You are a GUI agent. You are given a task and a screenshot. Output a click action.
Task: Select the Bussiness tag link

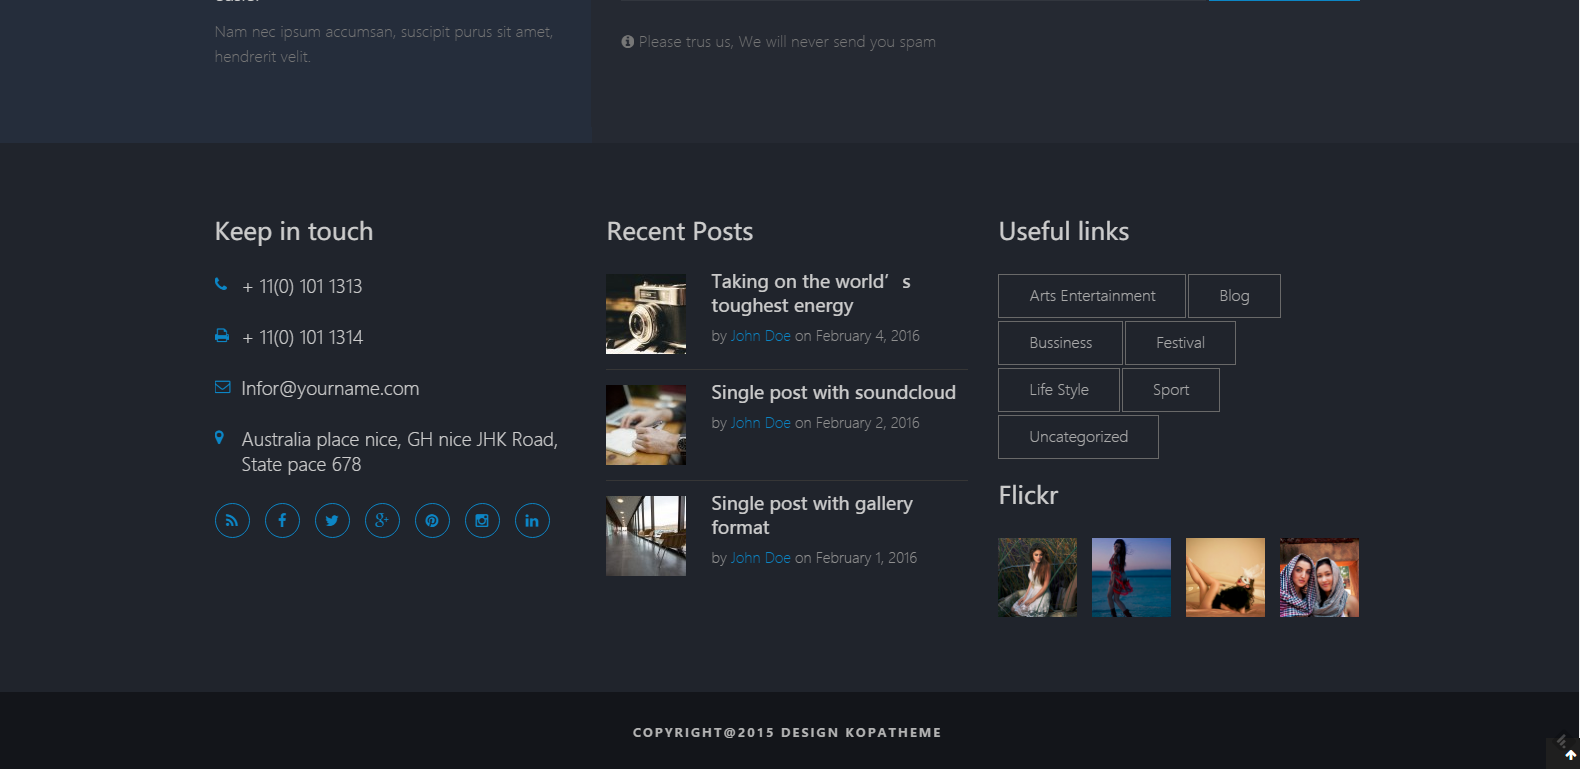pos(1060,343)
